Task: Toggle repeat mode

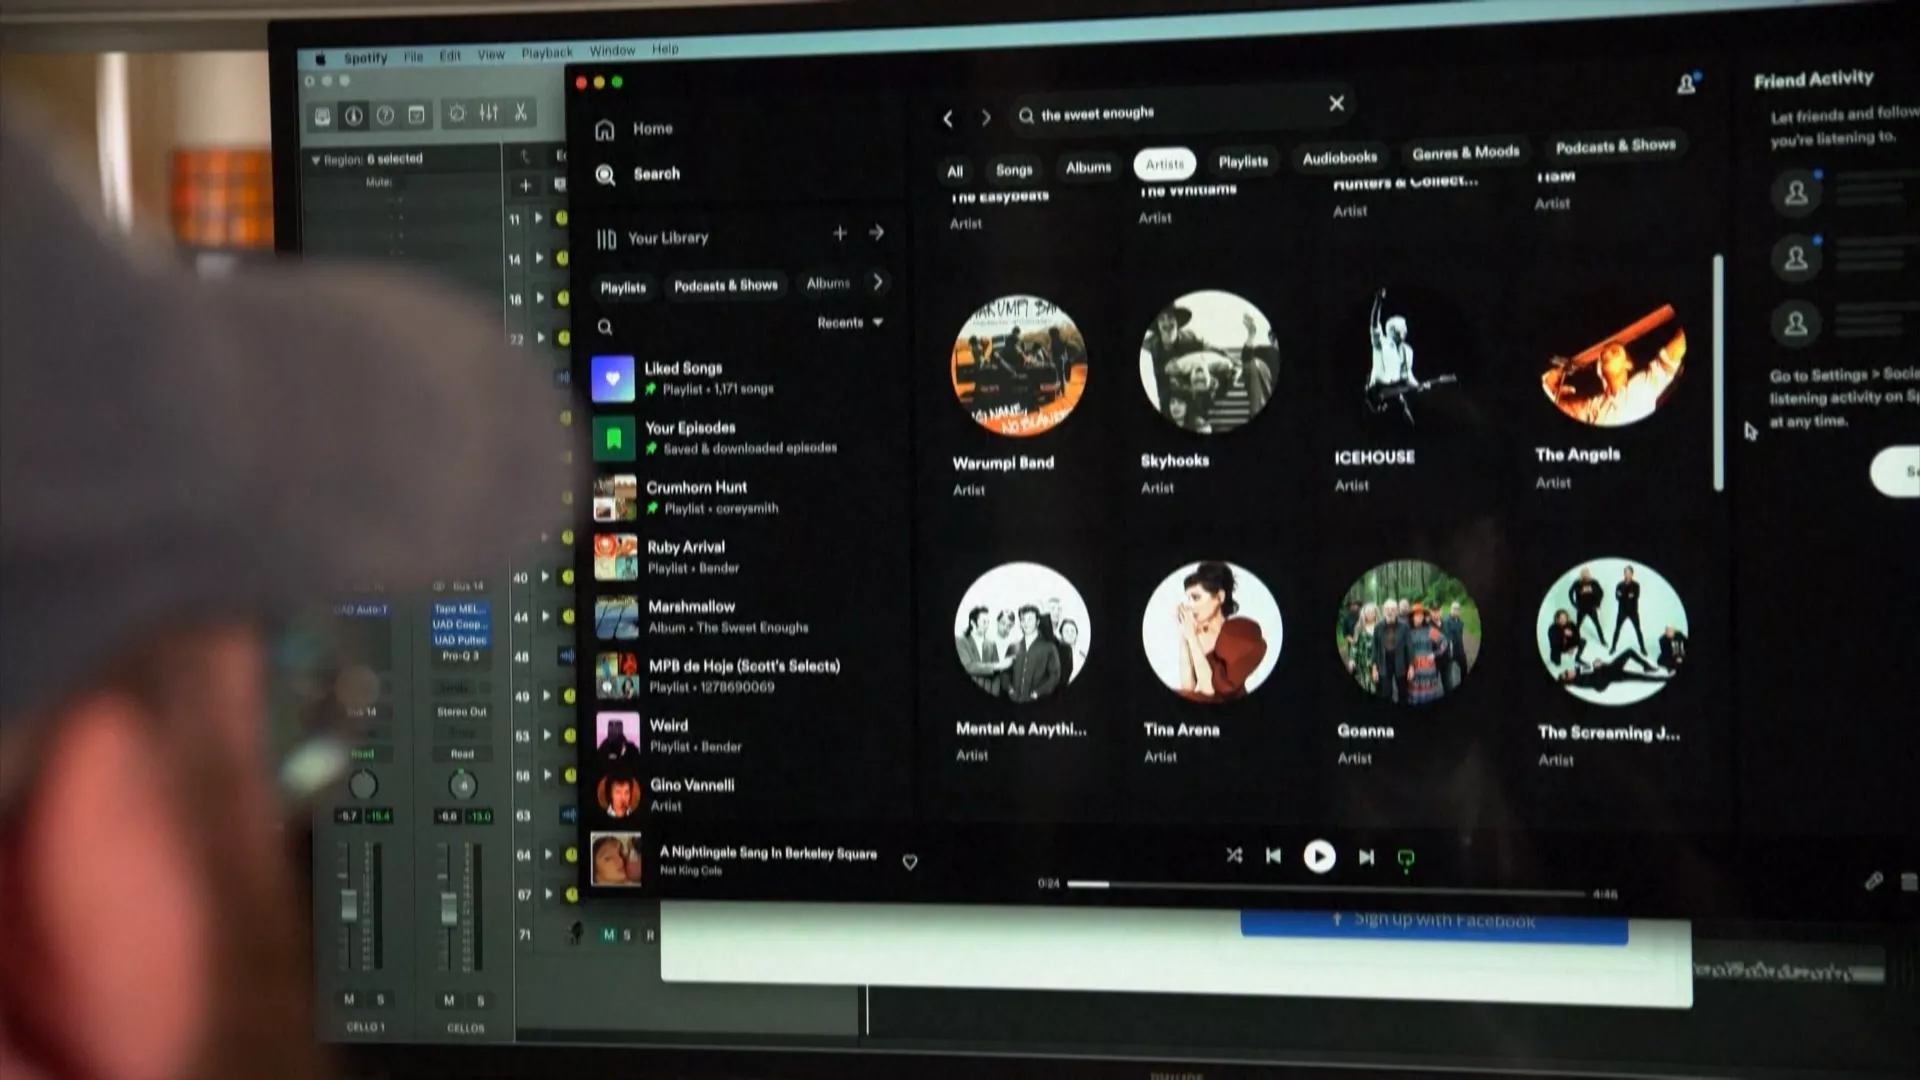Action: pos(1405,859)
